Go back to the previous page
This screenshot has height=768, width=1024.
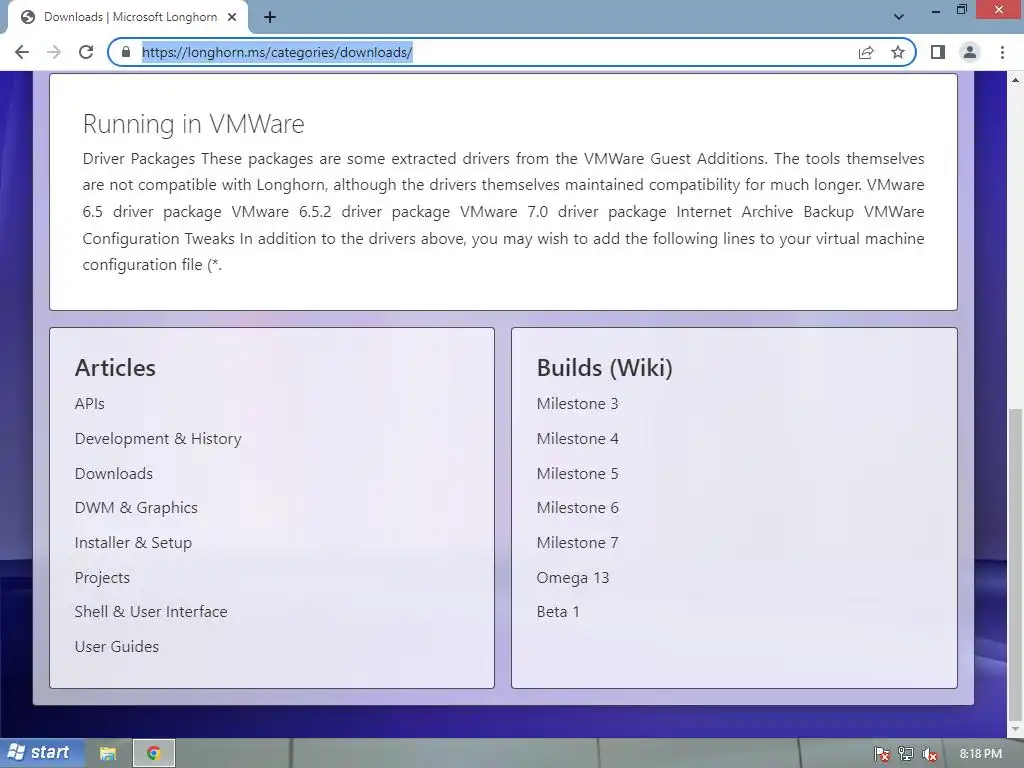pyautogui.click(x=22, y=52)
